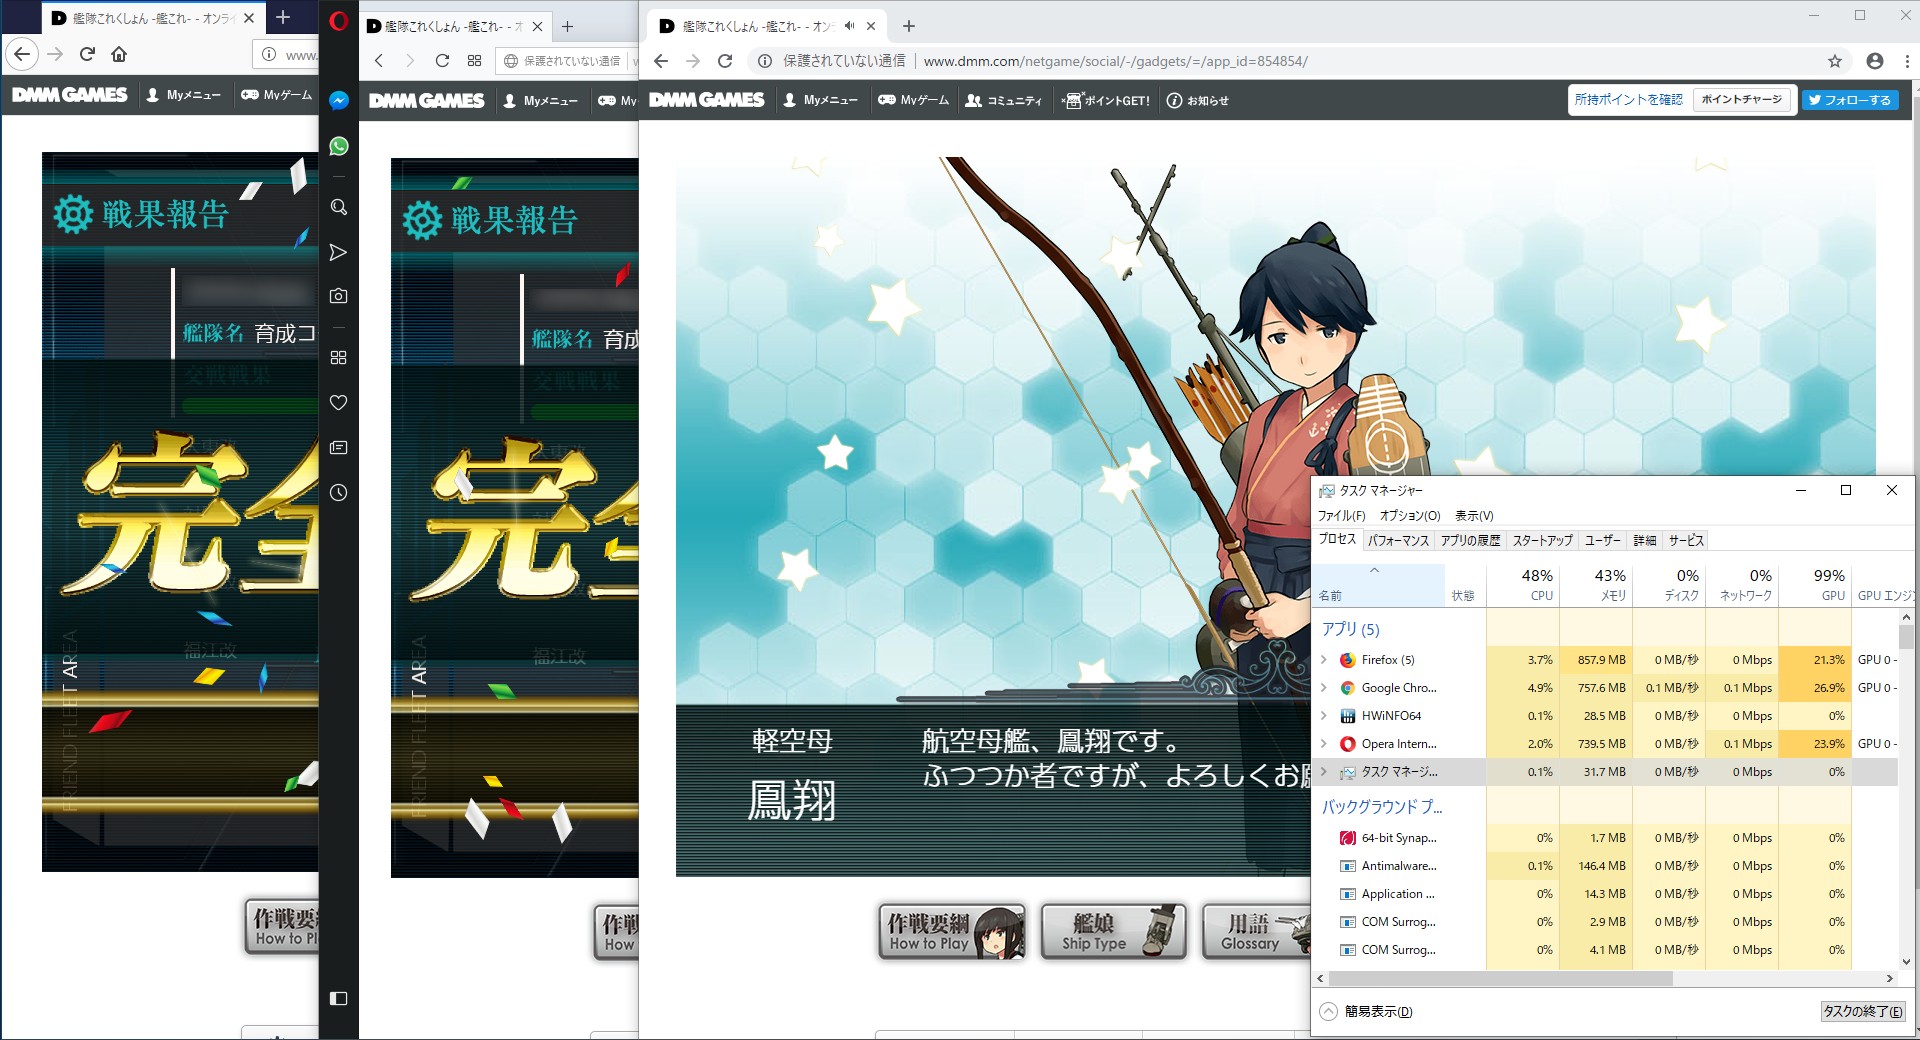Screen dimensions: 1920x1040
Task: Click Task Manager horizontal scrollbar
Action: [1500, 978]
